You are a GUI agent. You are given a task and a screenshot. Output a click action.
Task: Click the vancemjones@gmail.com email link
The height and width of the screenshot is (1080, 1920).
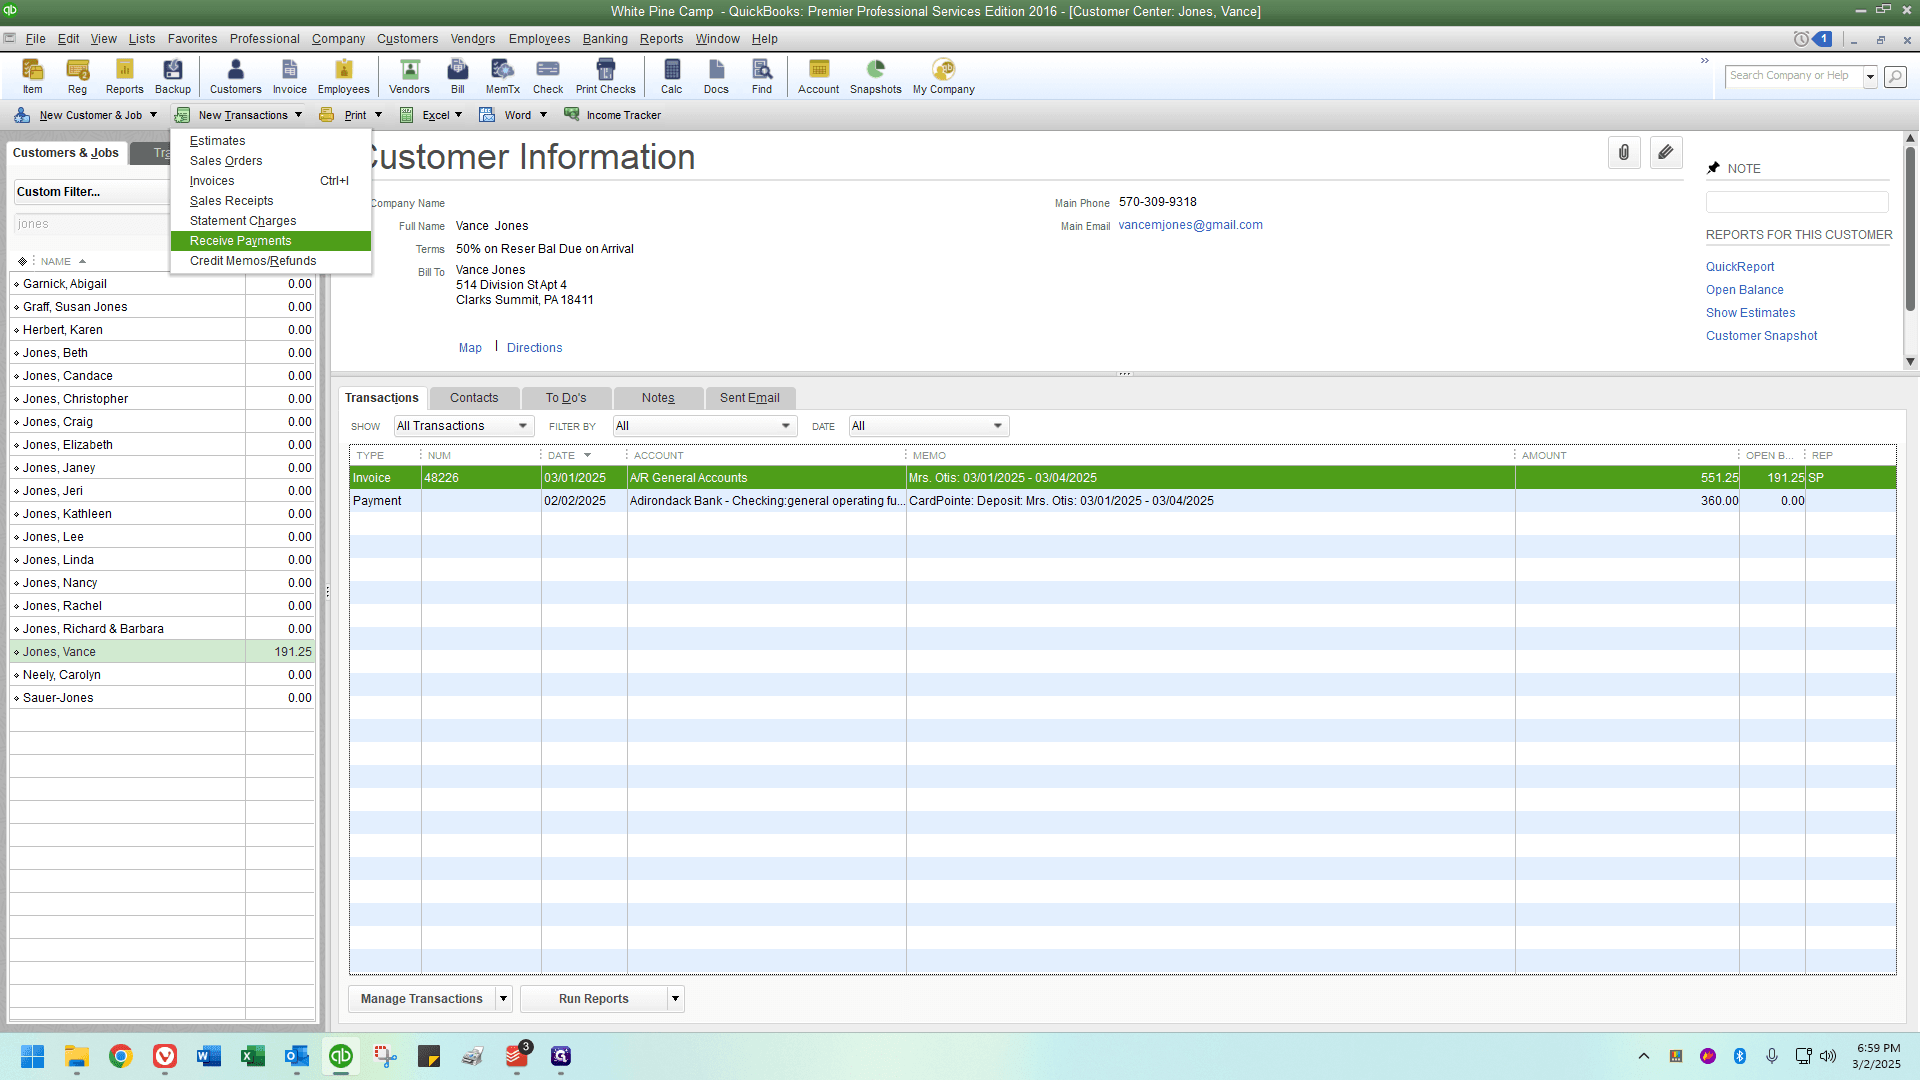(1190, 225)
